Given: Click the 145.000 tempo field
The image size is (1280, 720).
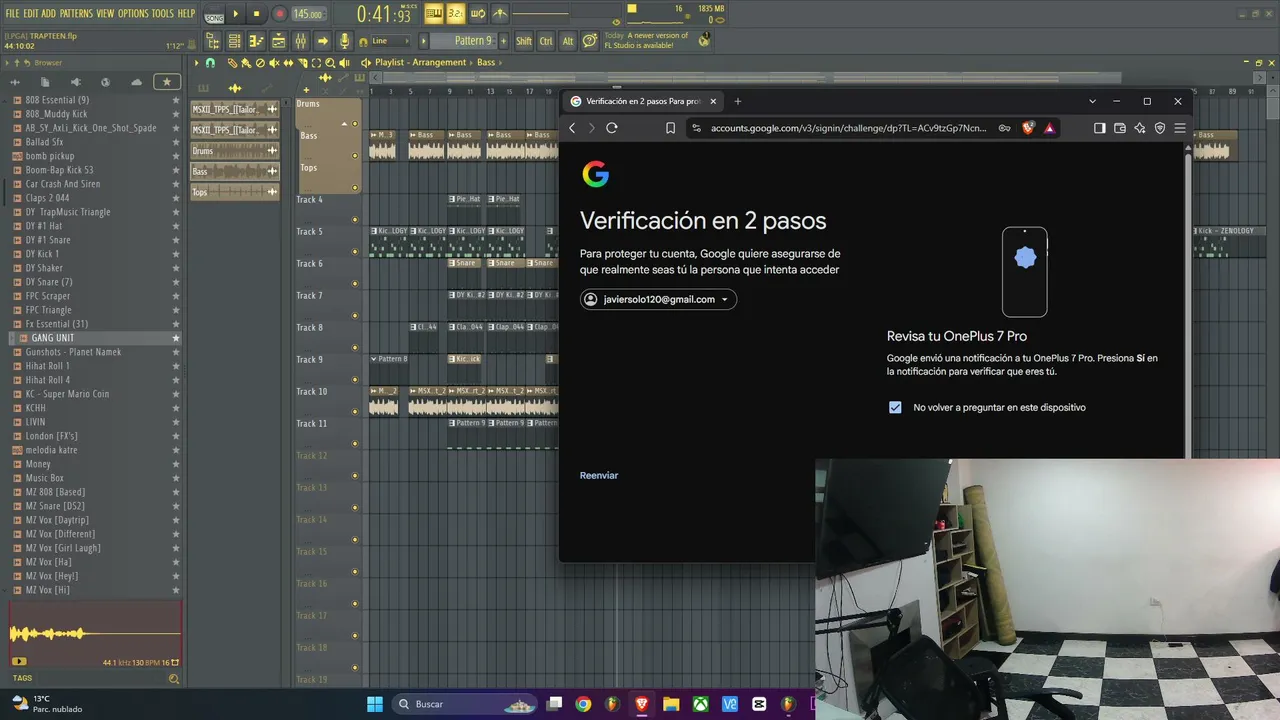Looking at the screenshot, I should pyautogui.click(x=308, y=14).
